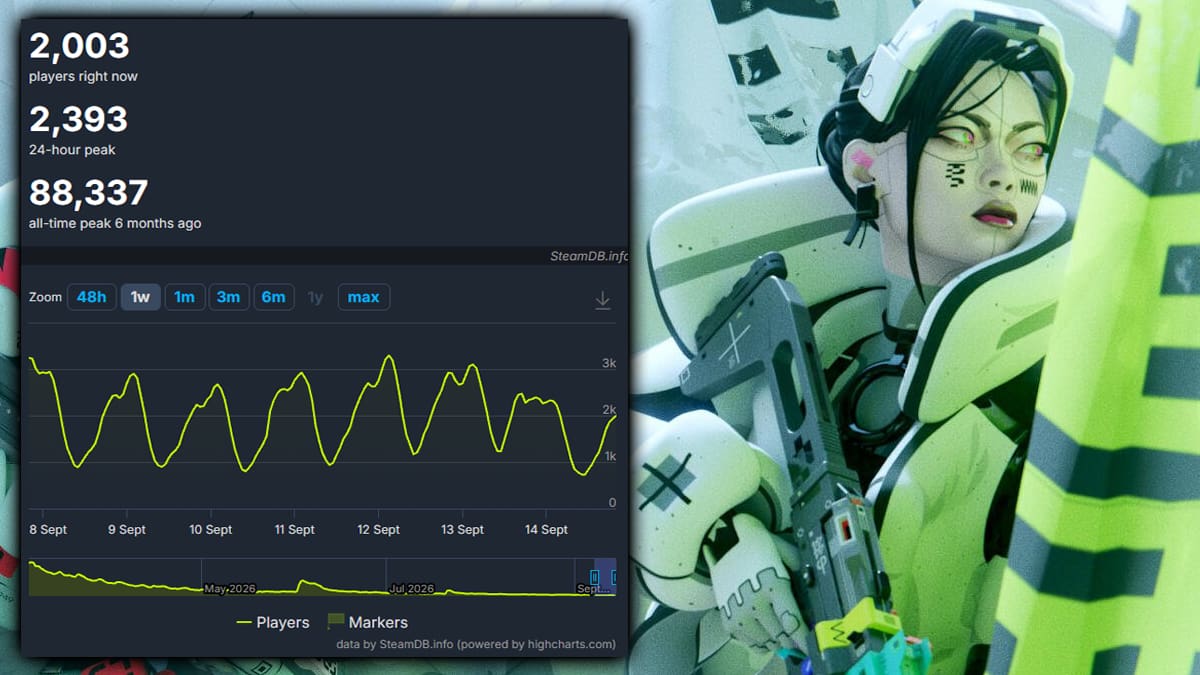This screenshot has width=1200, height=675.
Task: Click the 9 Sept axis label
Action: pyautogui.click(x=127, y=530)
